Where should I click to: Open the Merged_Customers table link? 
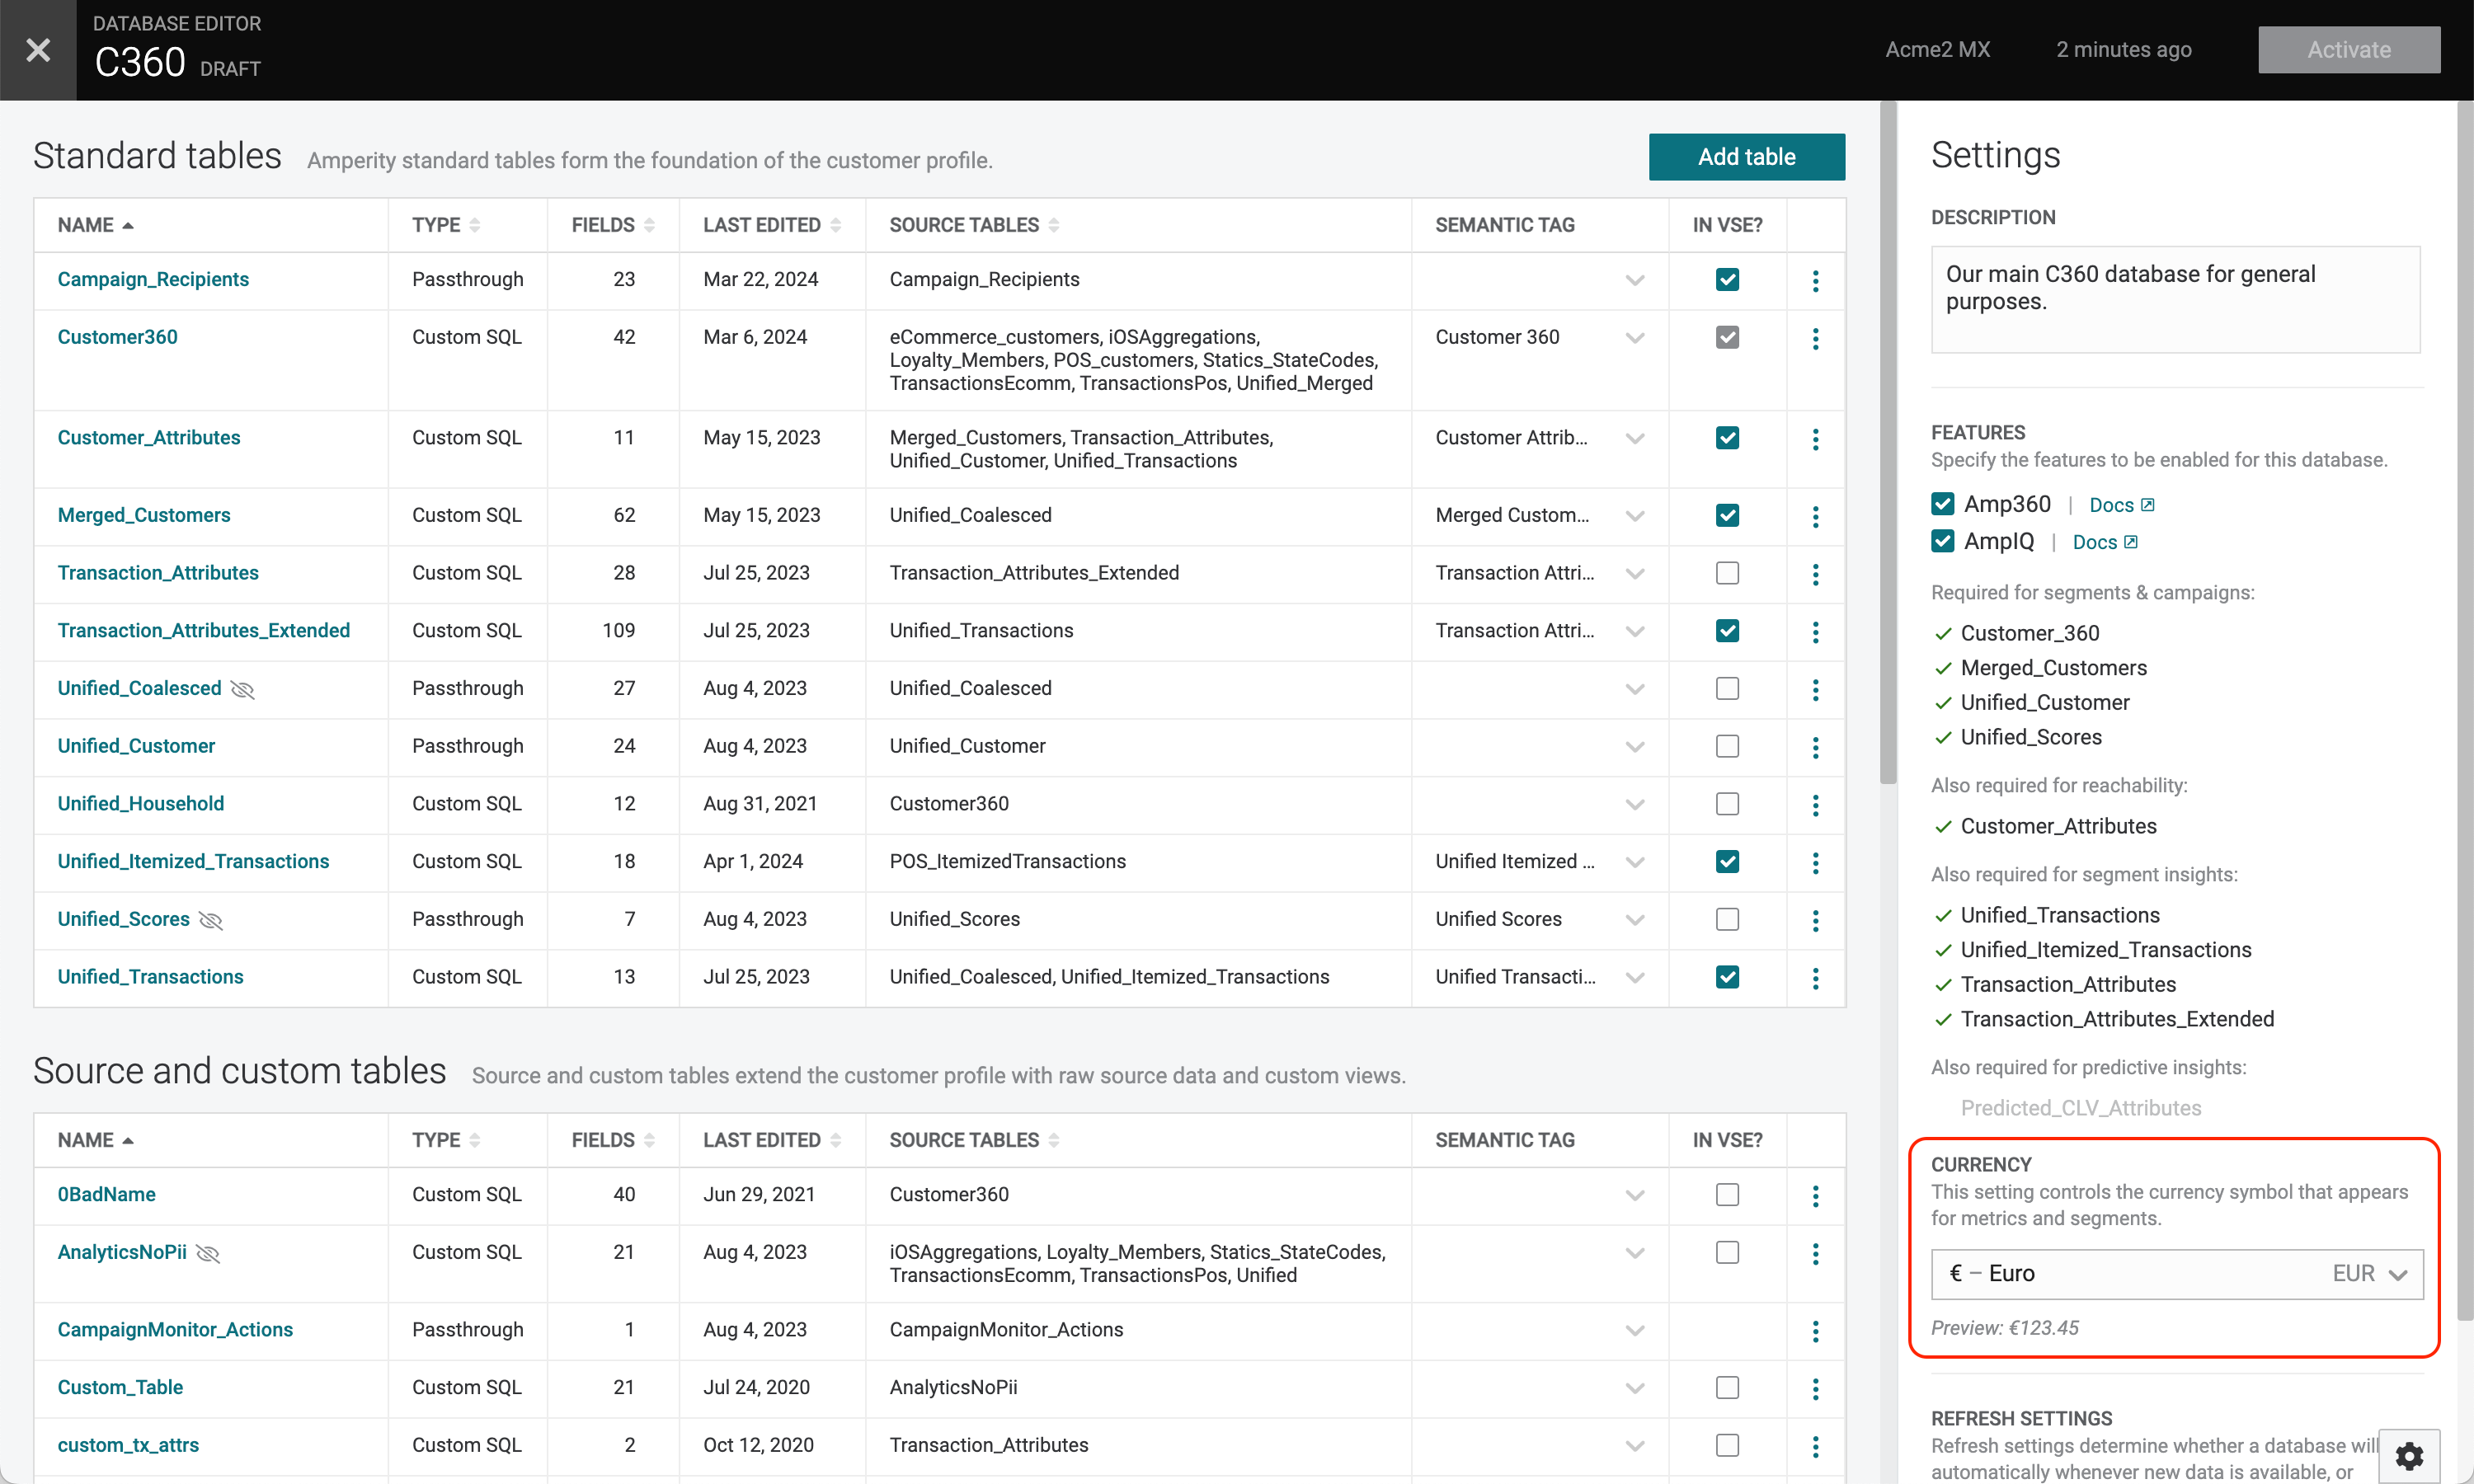click(x=144, y=515)
